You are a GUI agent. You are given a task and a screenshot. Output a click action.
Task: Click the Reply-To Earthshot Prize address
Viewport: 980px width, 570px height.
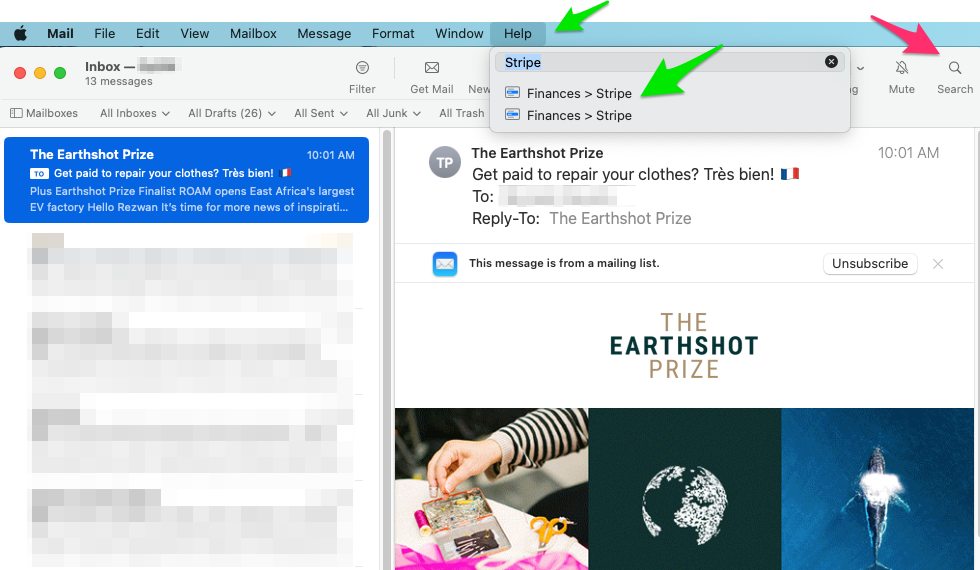[620, 219]
